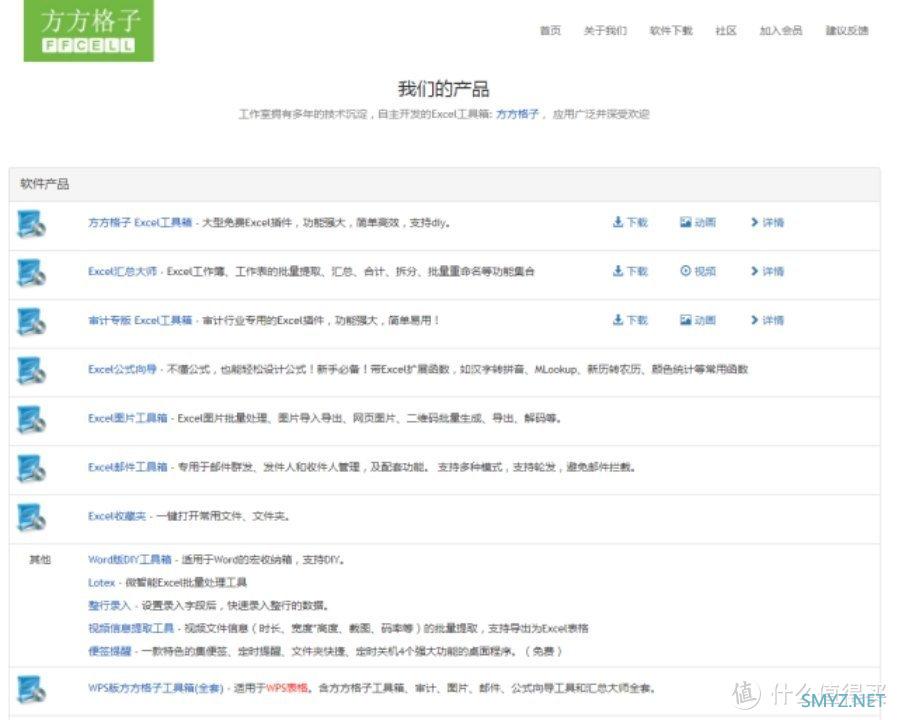The height and width of the screenshot is (720, 898).
Task: View 动图 for 审计专版 Excel工具箱
Action: (698, 320)
